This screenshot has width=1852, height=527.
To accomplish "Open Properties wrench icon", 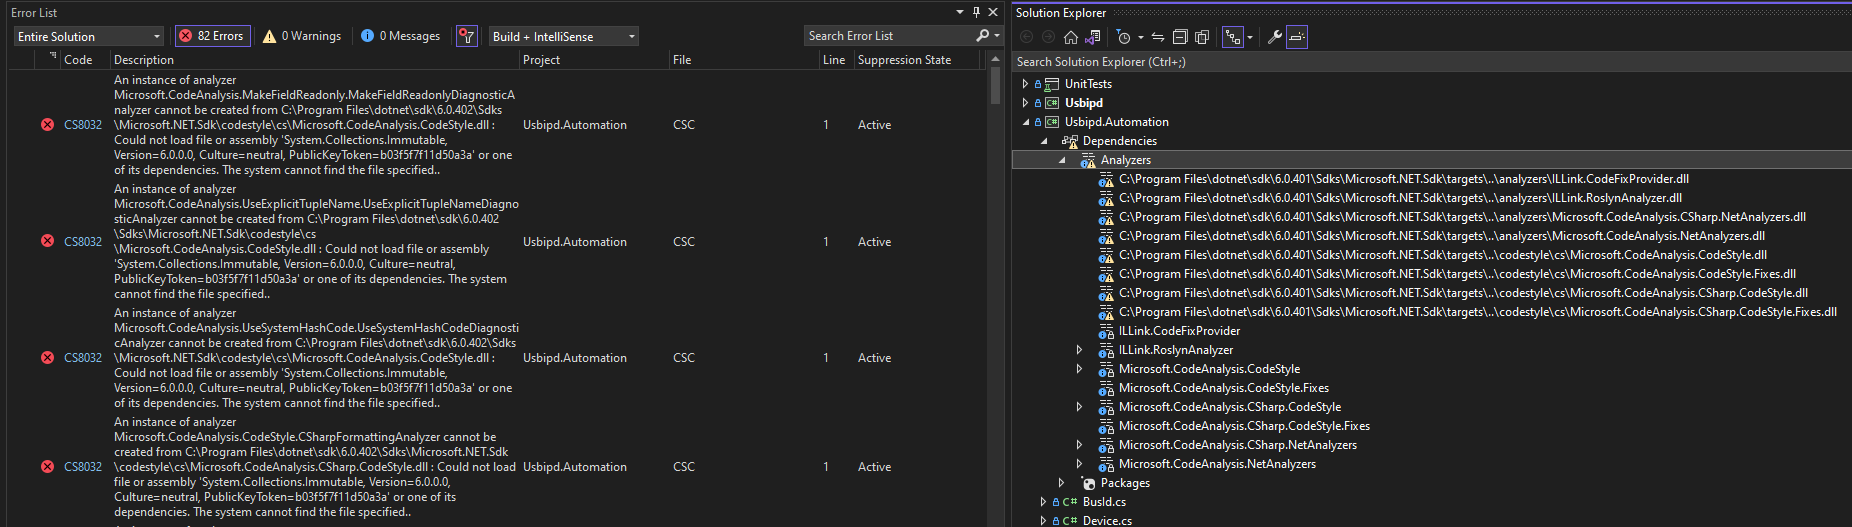I will point(1274,37).
